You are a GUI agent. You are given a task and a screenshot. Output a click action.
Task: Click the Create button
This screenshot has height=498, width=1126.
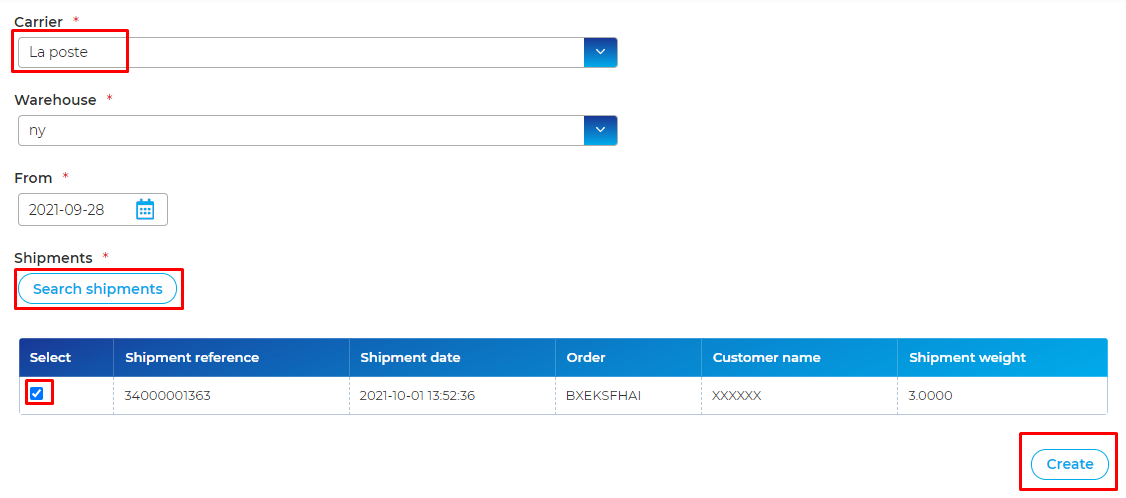pos(1069,464)
